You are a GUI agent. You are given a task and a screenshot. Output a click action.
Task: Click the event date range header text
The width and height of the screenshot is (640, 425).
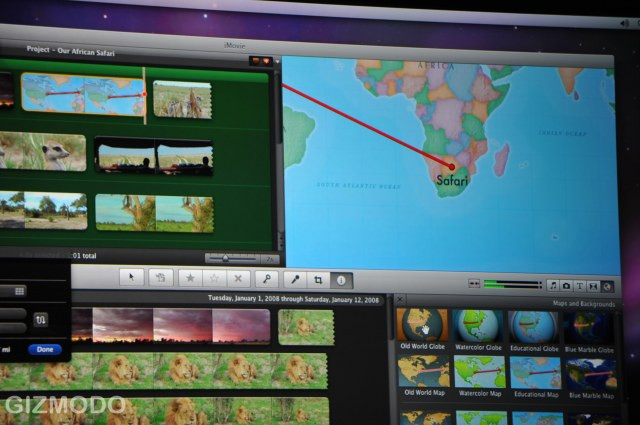[x=293, y=298]
